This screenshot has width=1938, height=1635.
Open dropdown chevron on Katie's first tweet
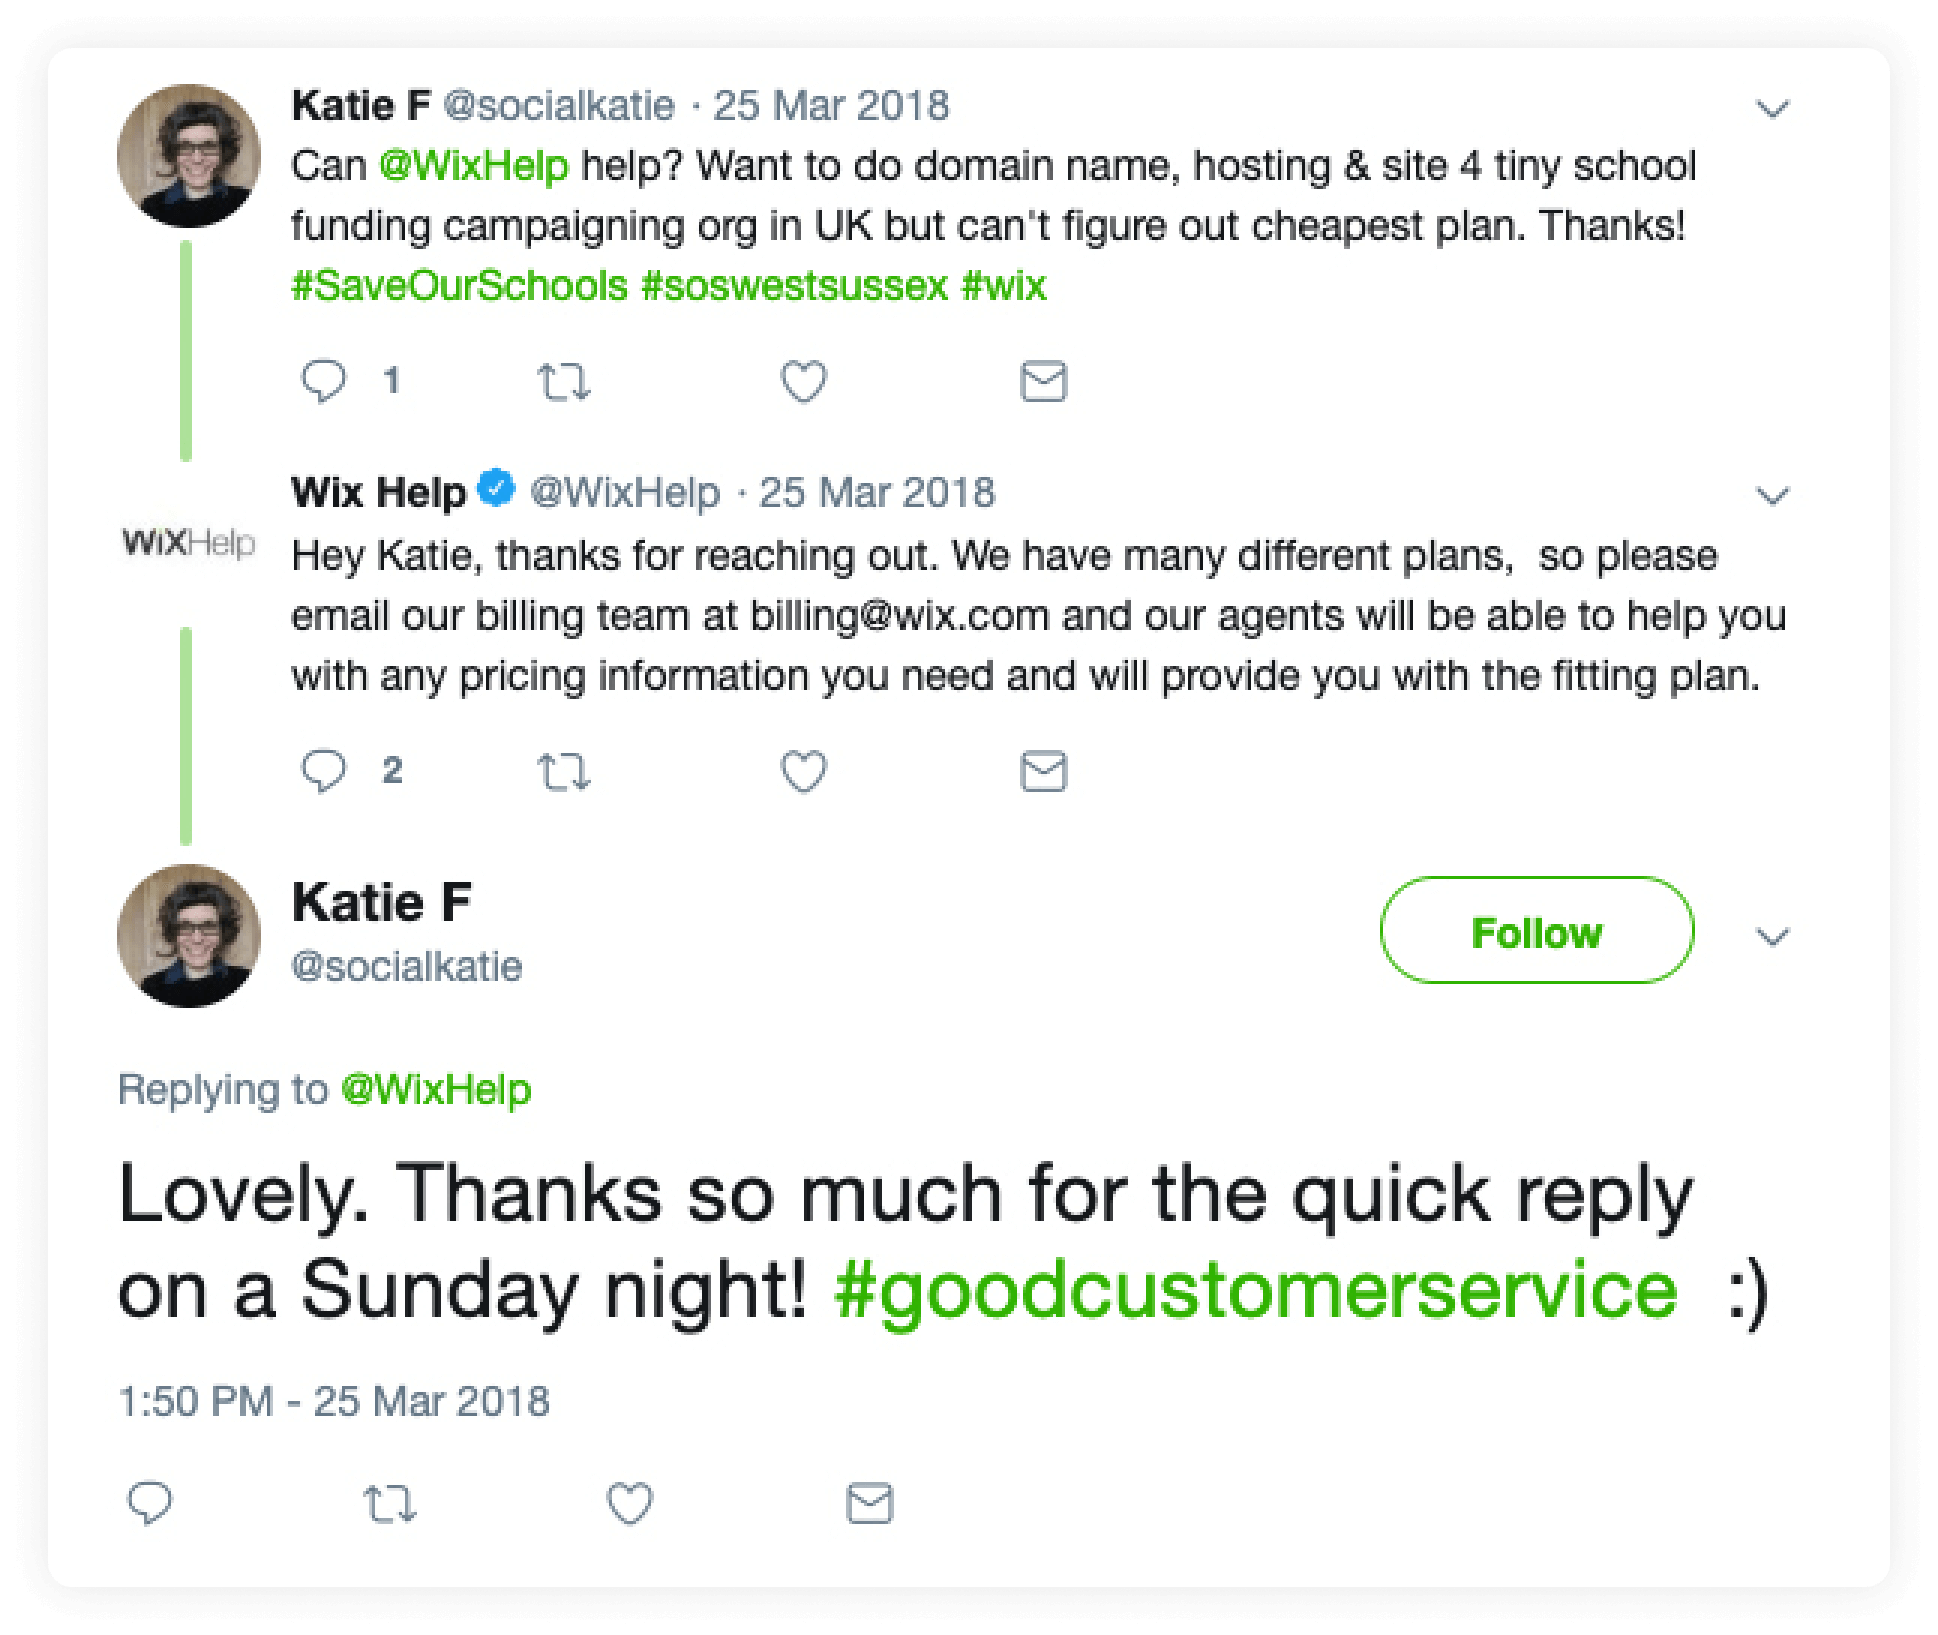click(x=1773, y=109)
